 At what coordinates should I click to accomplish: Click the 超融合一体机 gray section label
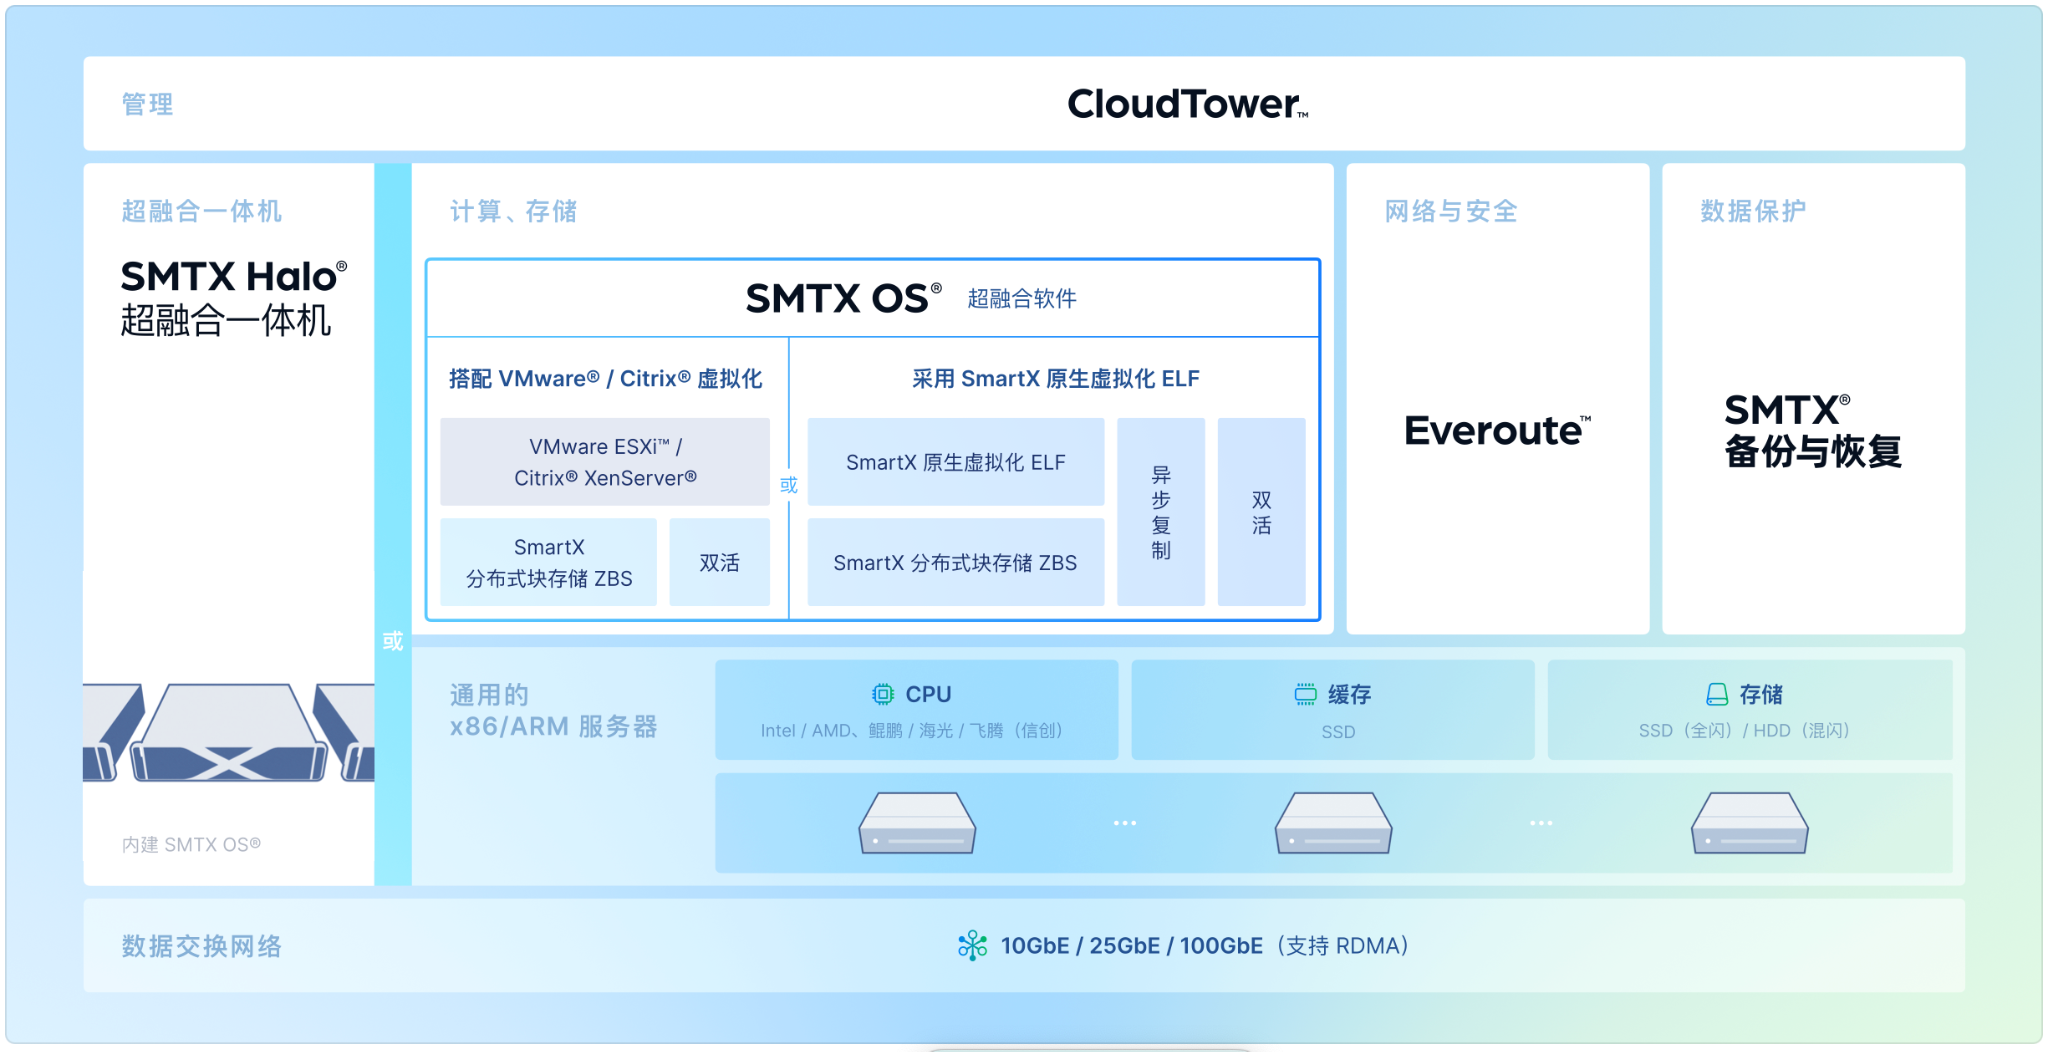(x=202, y=211)
